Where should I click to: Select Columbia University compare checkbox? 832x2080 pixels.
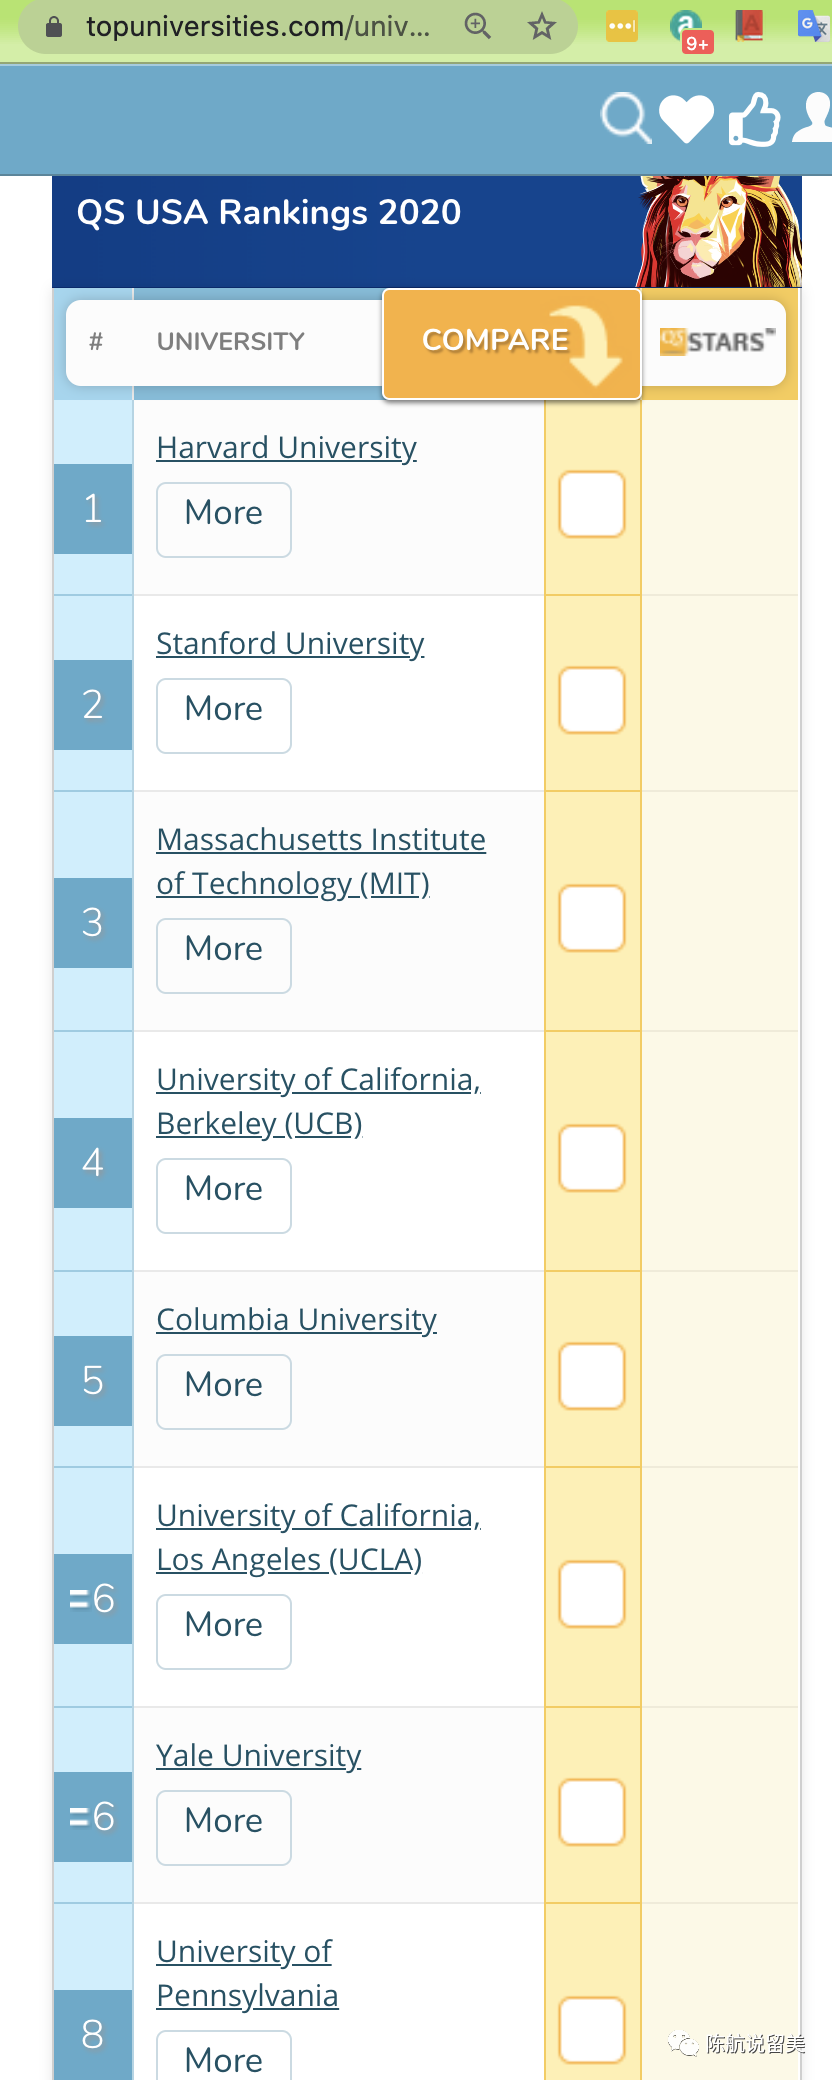point(592,1376)
